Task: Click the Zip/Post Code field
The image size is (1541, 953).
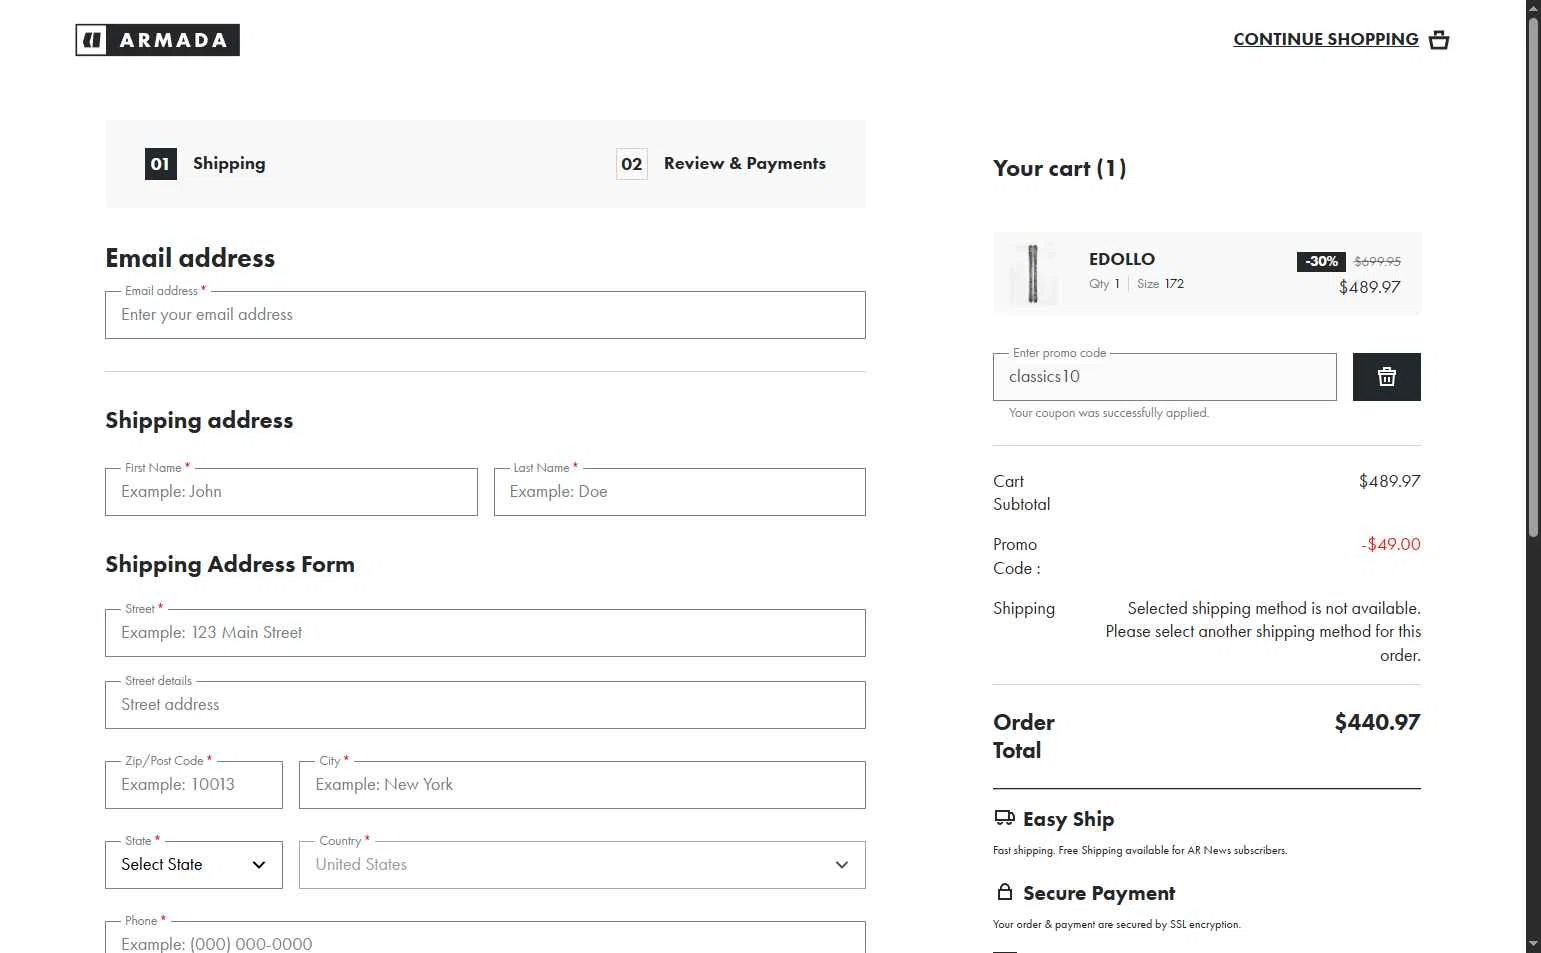Action: click(194, 785)
